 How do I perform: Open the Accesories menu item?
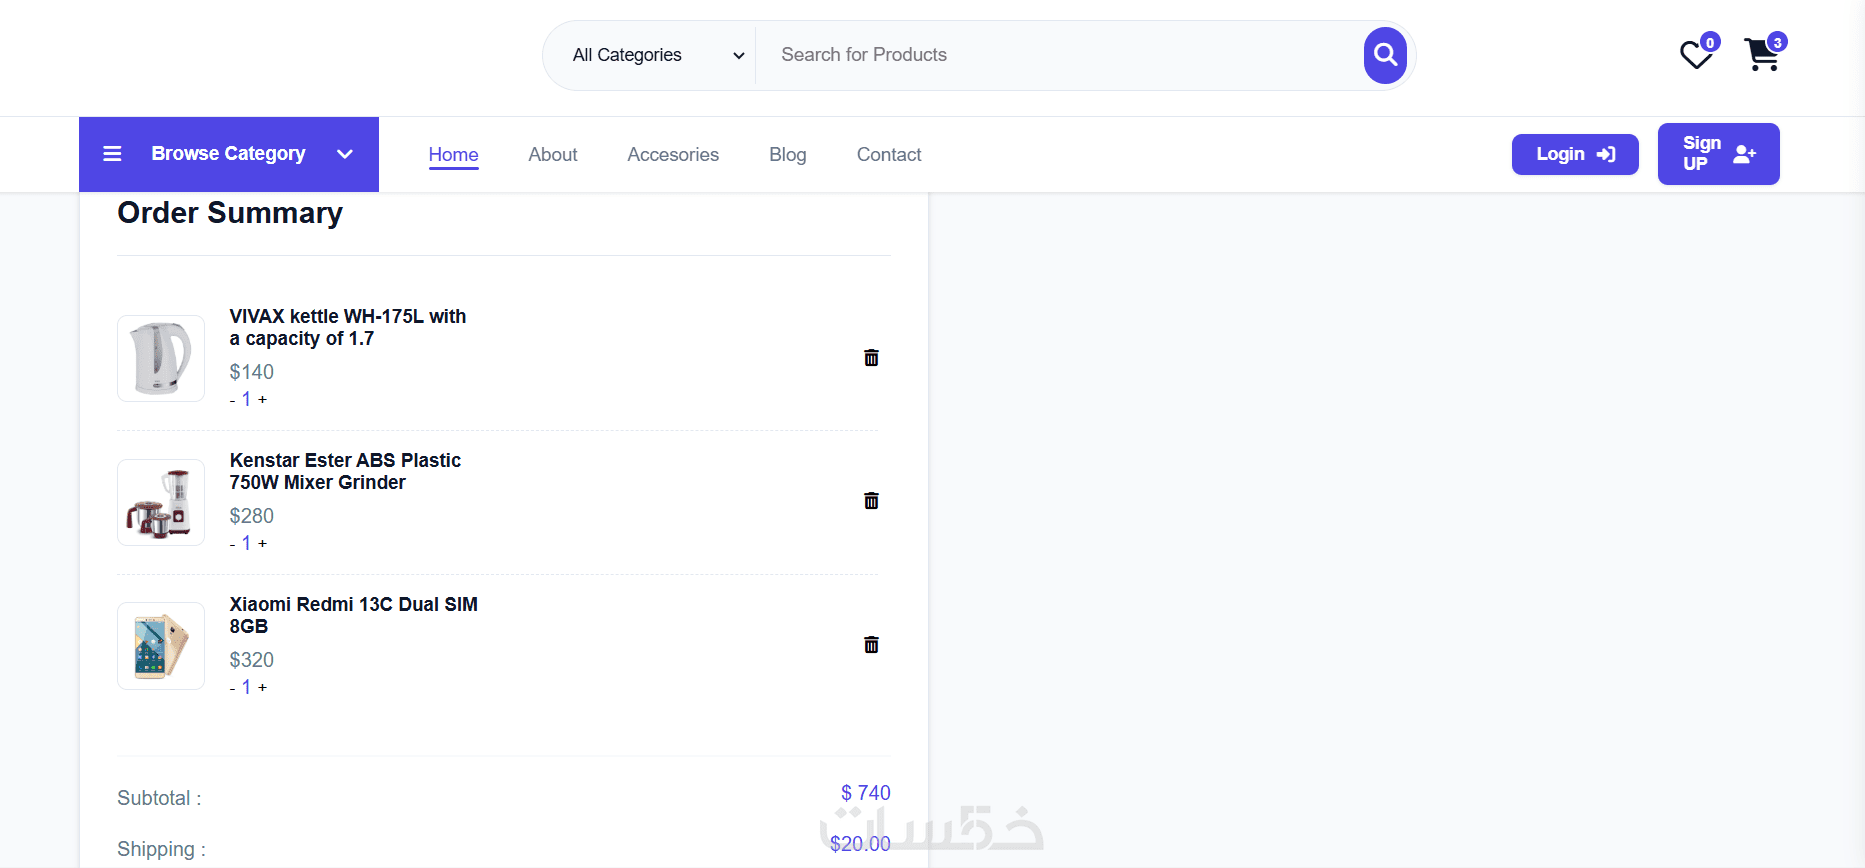[673, 155]
